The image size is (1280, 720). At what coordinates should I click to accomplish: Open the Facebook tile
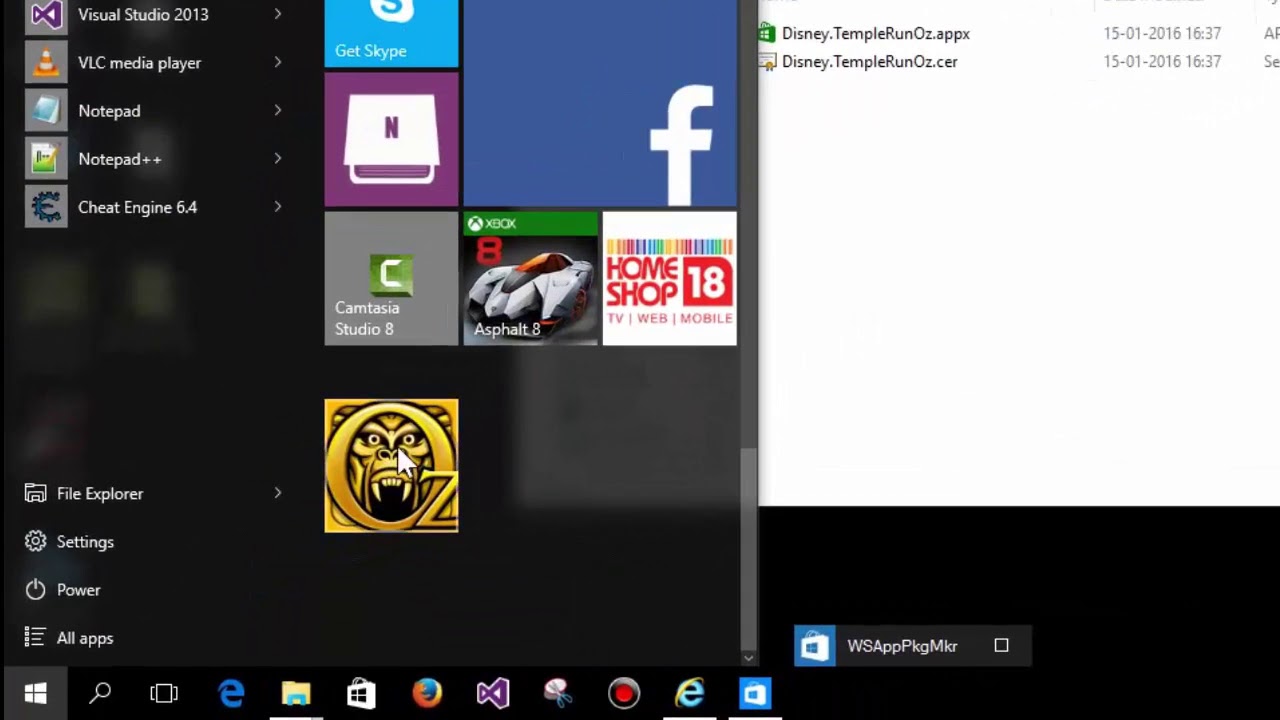point(600,103)
